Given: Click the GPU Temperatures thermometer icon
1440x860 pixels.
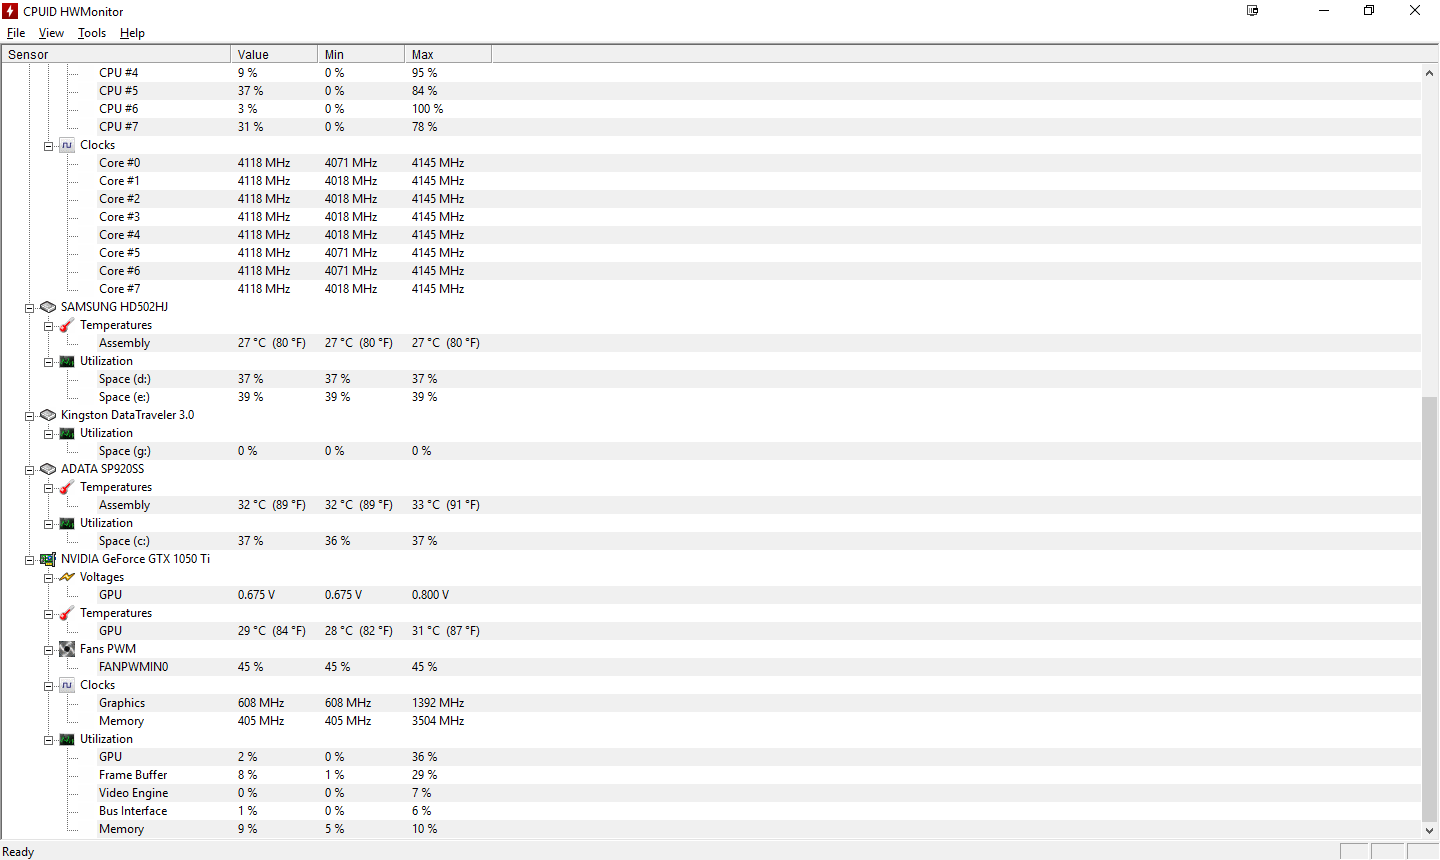Looking at the screenshot, I should pyautogui.click(x=67, y=613).
